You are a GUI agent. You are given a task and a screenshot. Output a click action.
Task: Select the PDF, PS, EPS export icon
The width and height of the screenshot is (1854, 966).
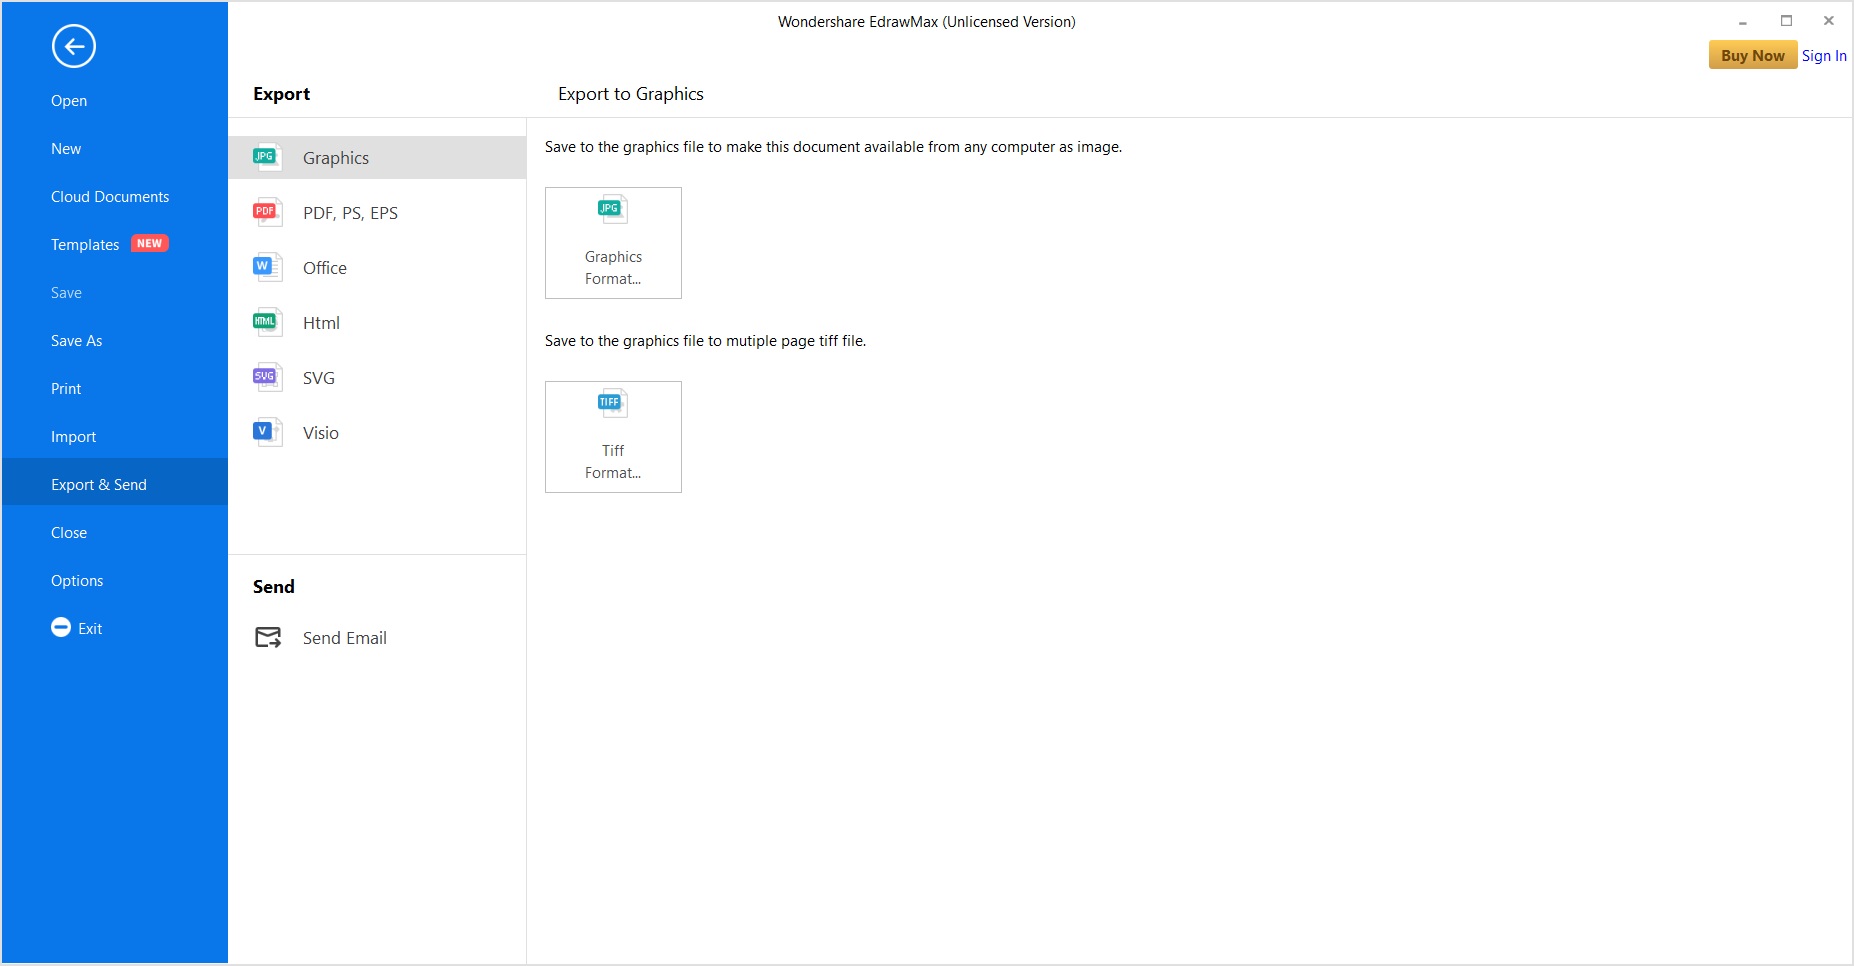pos(265,212)
